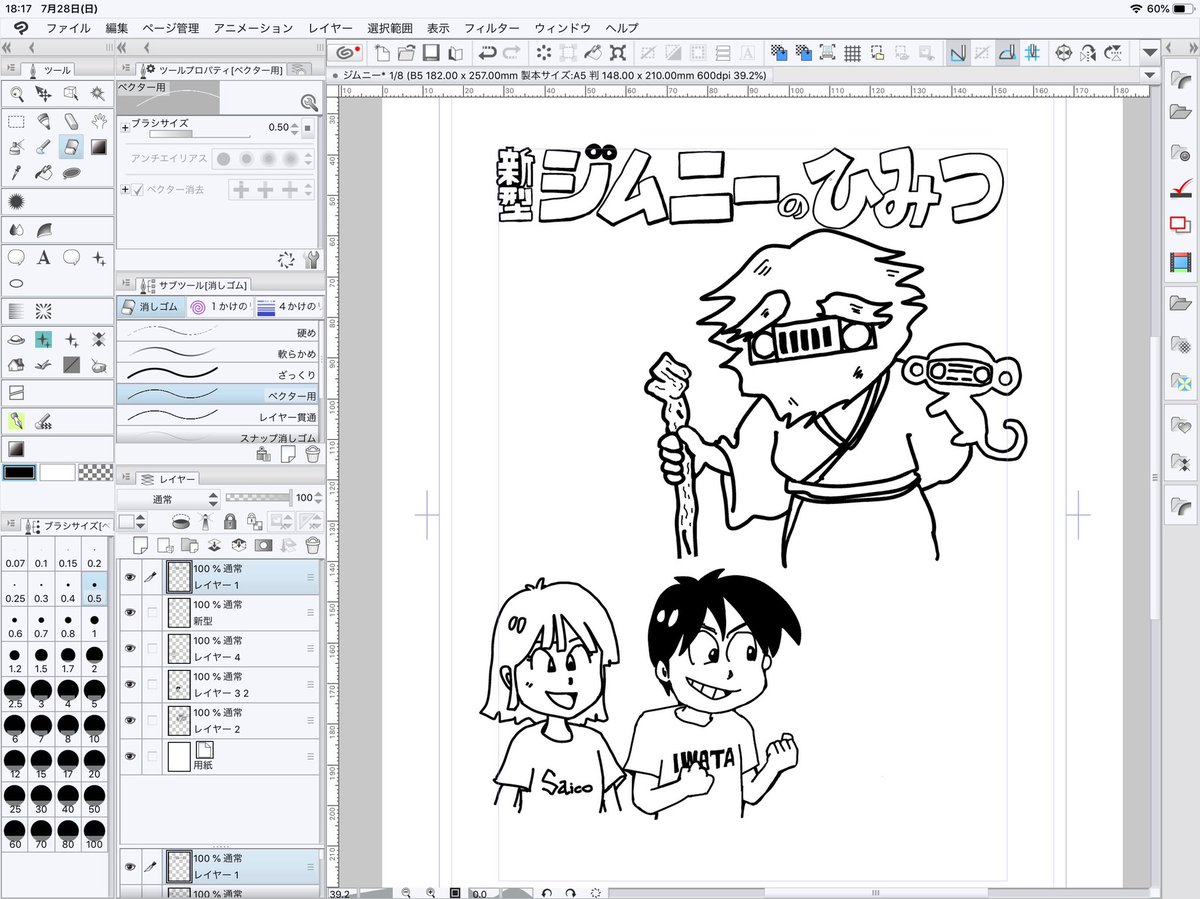Open the layer opacity stepper arrows
This screenshot has height=899, width=1200.
click(x=319, y=498)
